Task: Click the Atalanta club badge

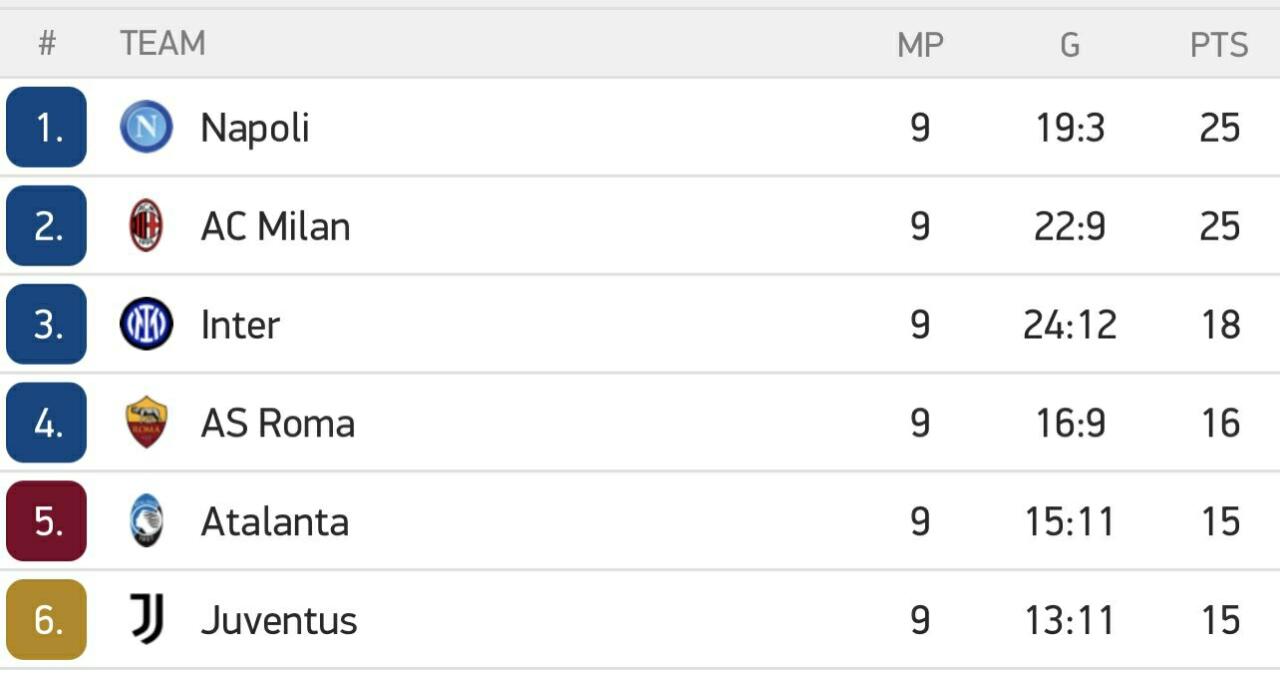Action: coord(146,521)
